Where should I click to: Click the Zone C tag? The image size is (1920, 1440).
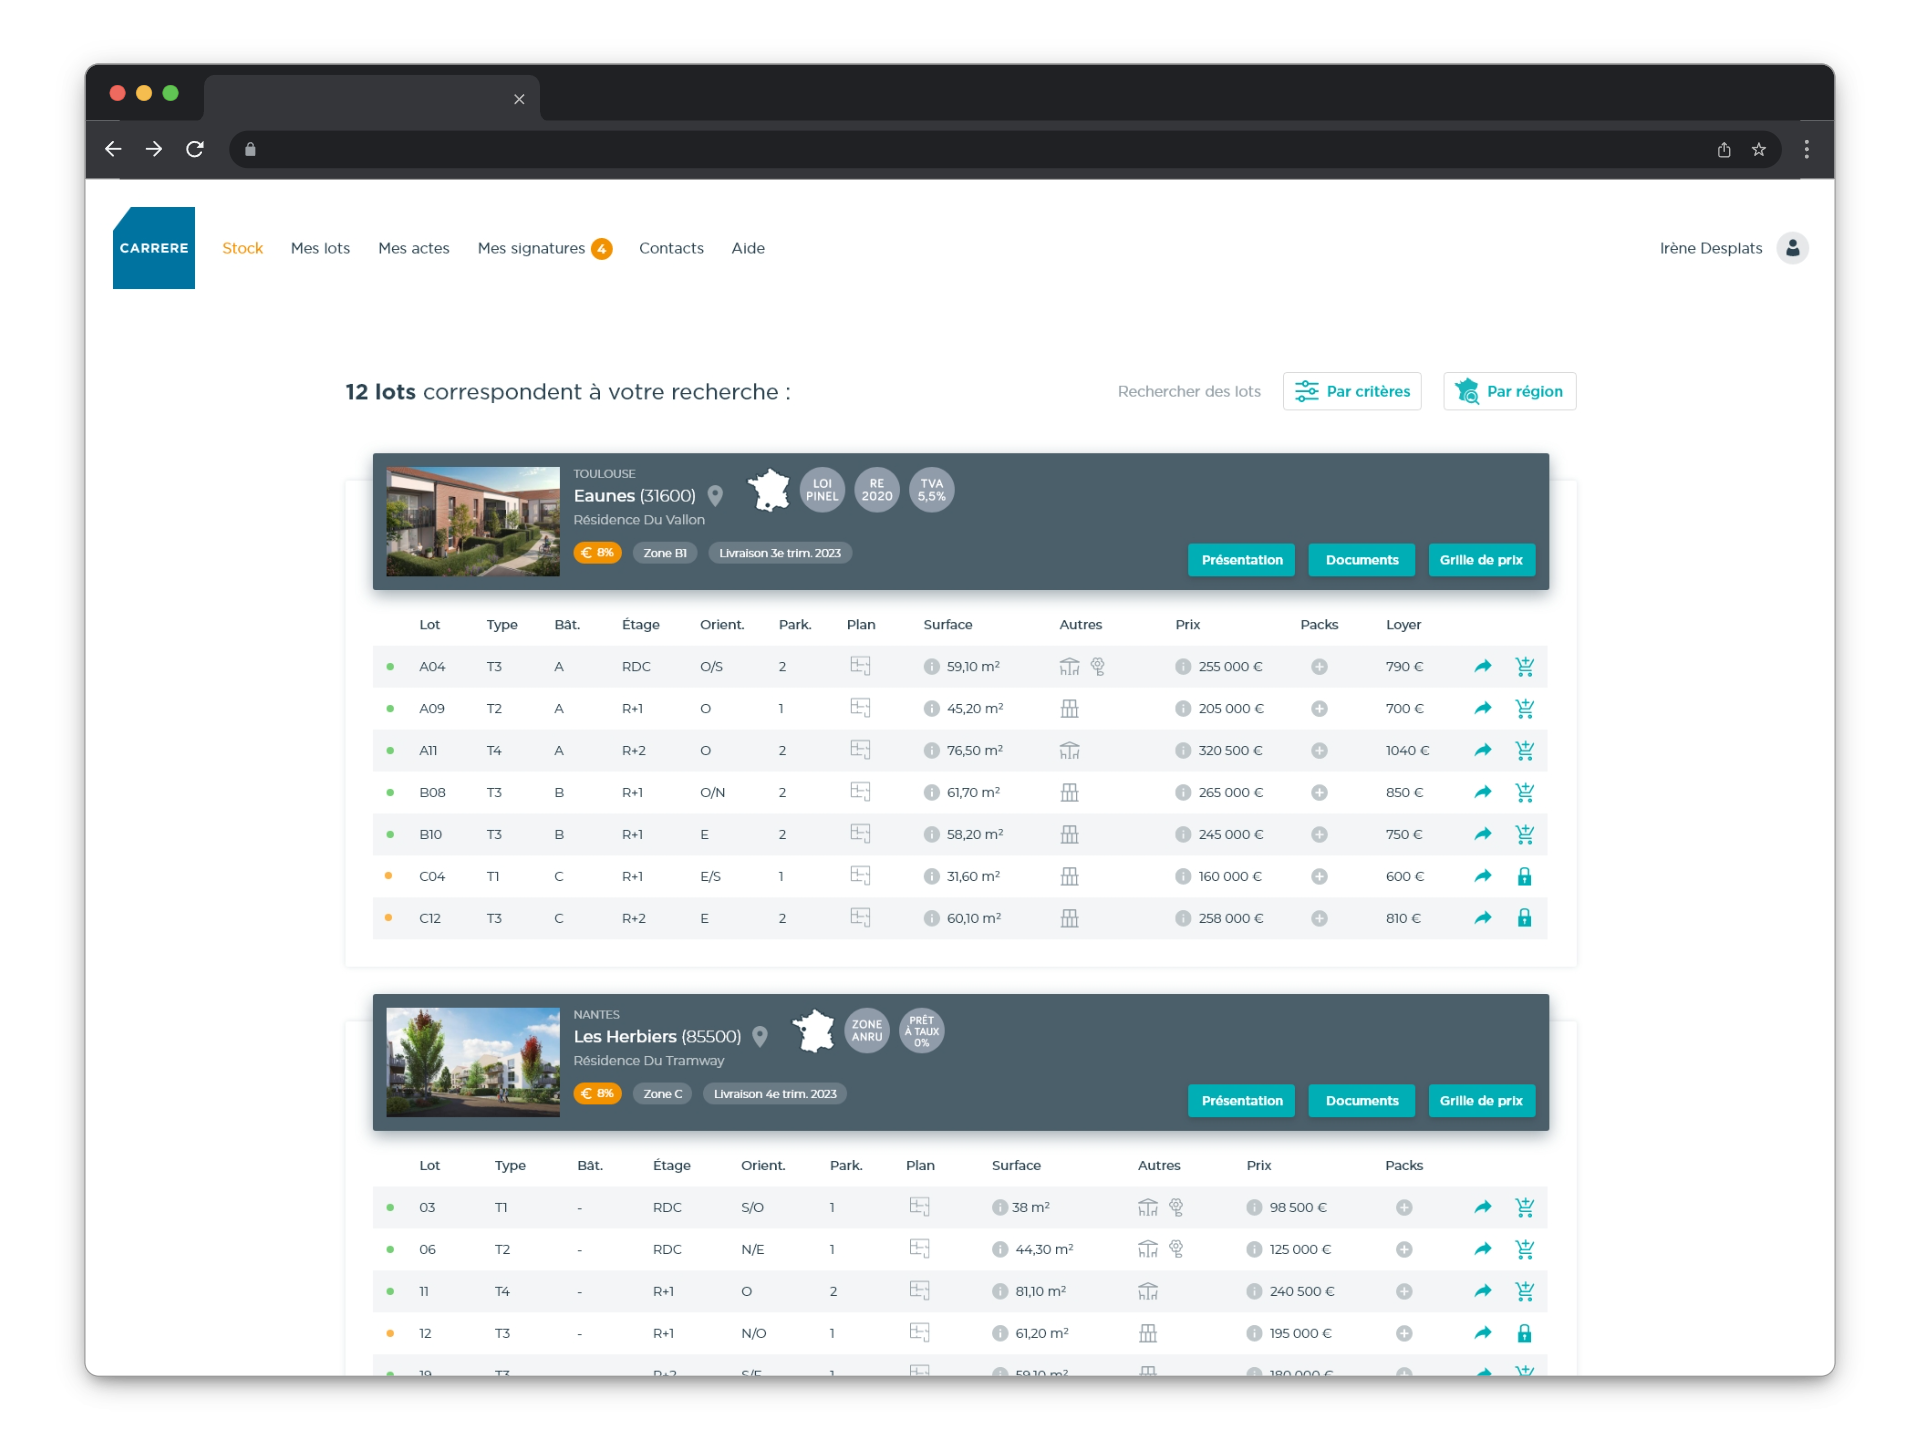tap(662, 1094)
